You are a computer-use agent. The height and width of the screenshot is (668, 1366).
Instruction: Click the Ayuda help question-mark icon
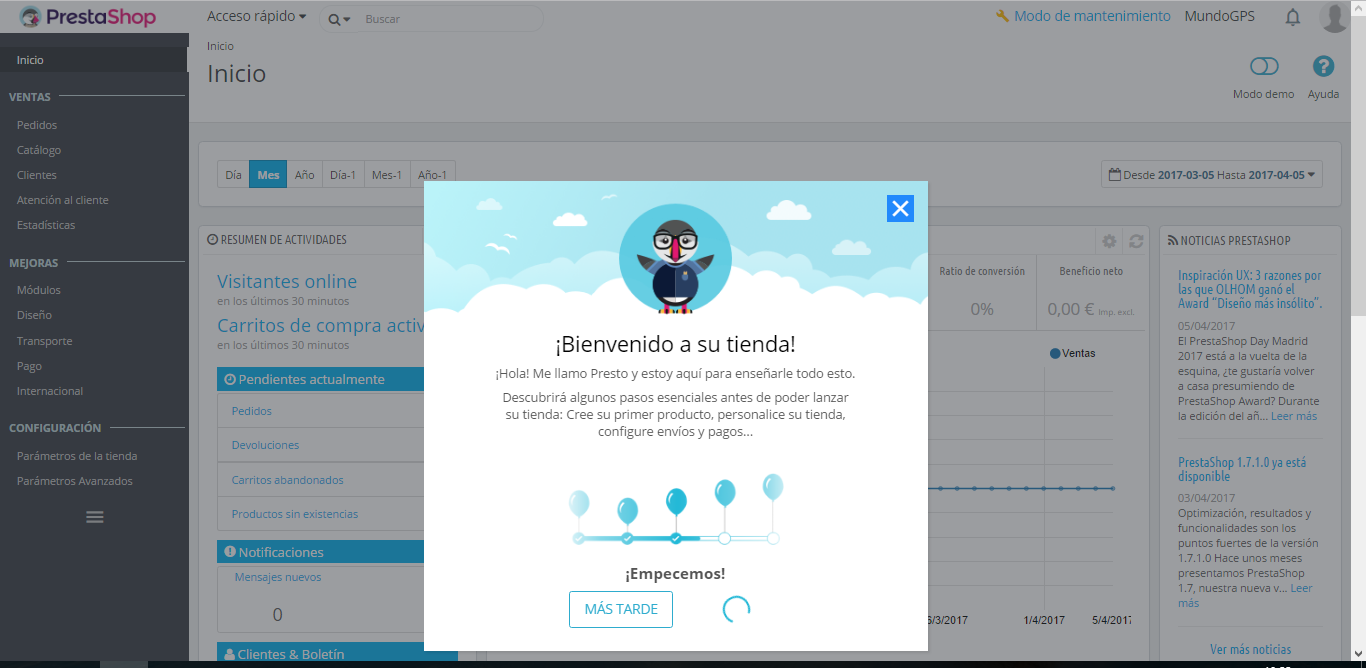coord(1323,66)
